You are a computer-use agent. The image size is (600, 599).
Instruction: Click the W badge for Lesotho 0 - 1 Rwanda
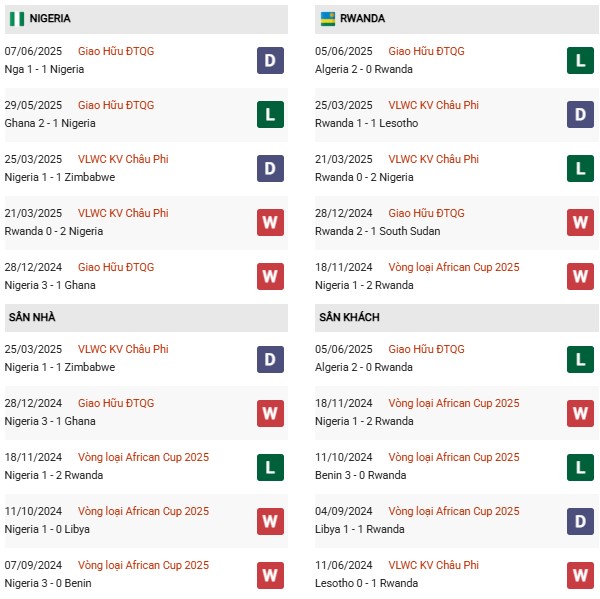[580, 575]
